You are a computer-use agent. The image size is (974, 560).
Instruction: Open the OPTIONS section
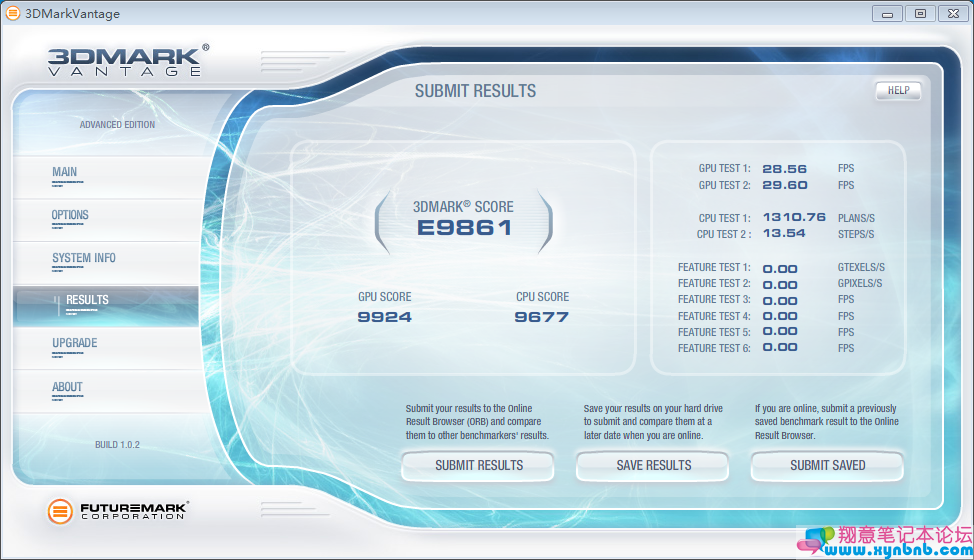coord(106,220)
